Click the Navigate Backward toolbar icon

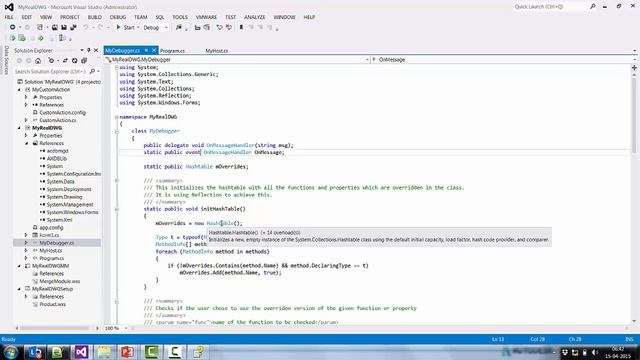13,27
